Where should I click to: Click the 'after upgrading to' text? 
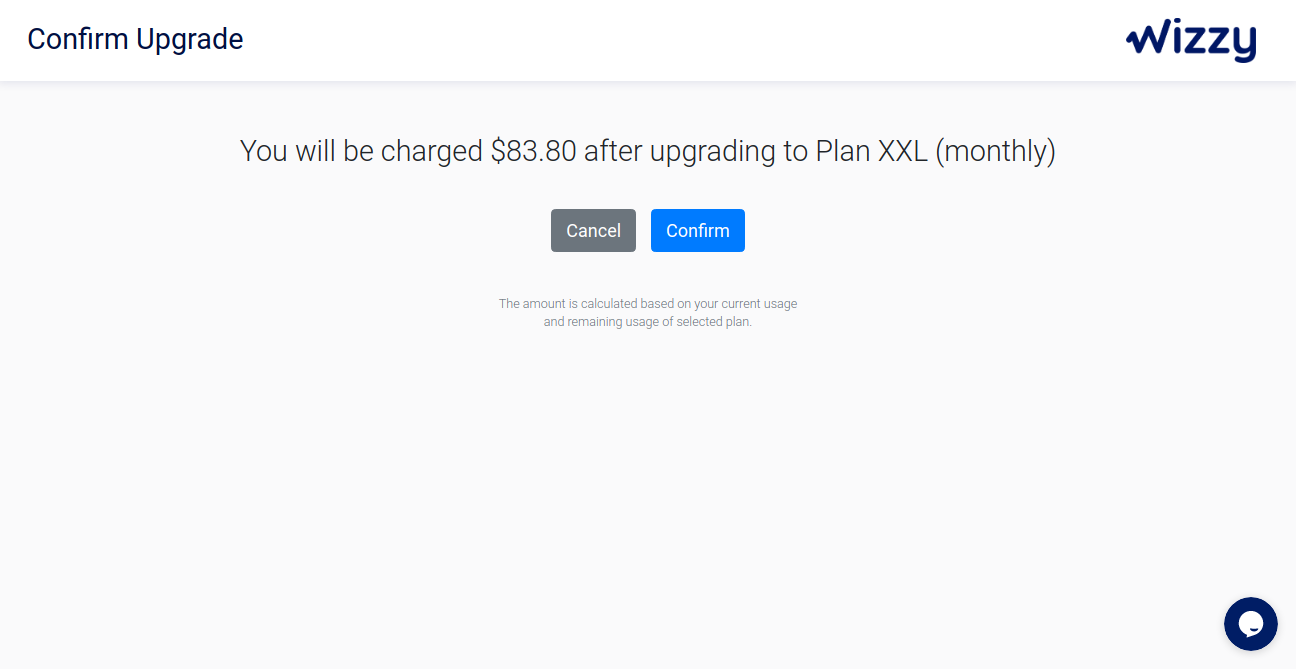[x=696, y=151]
